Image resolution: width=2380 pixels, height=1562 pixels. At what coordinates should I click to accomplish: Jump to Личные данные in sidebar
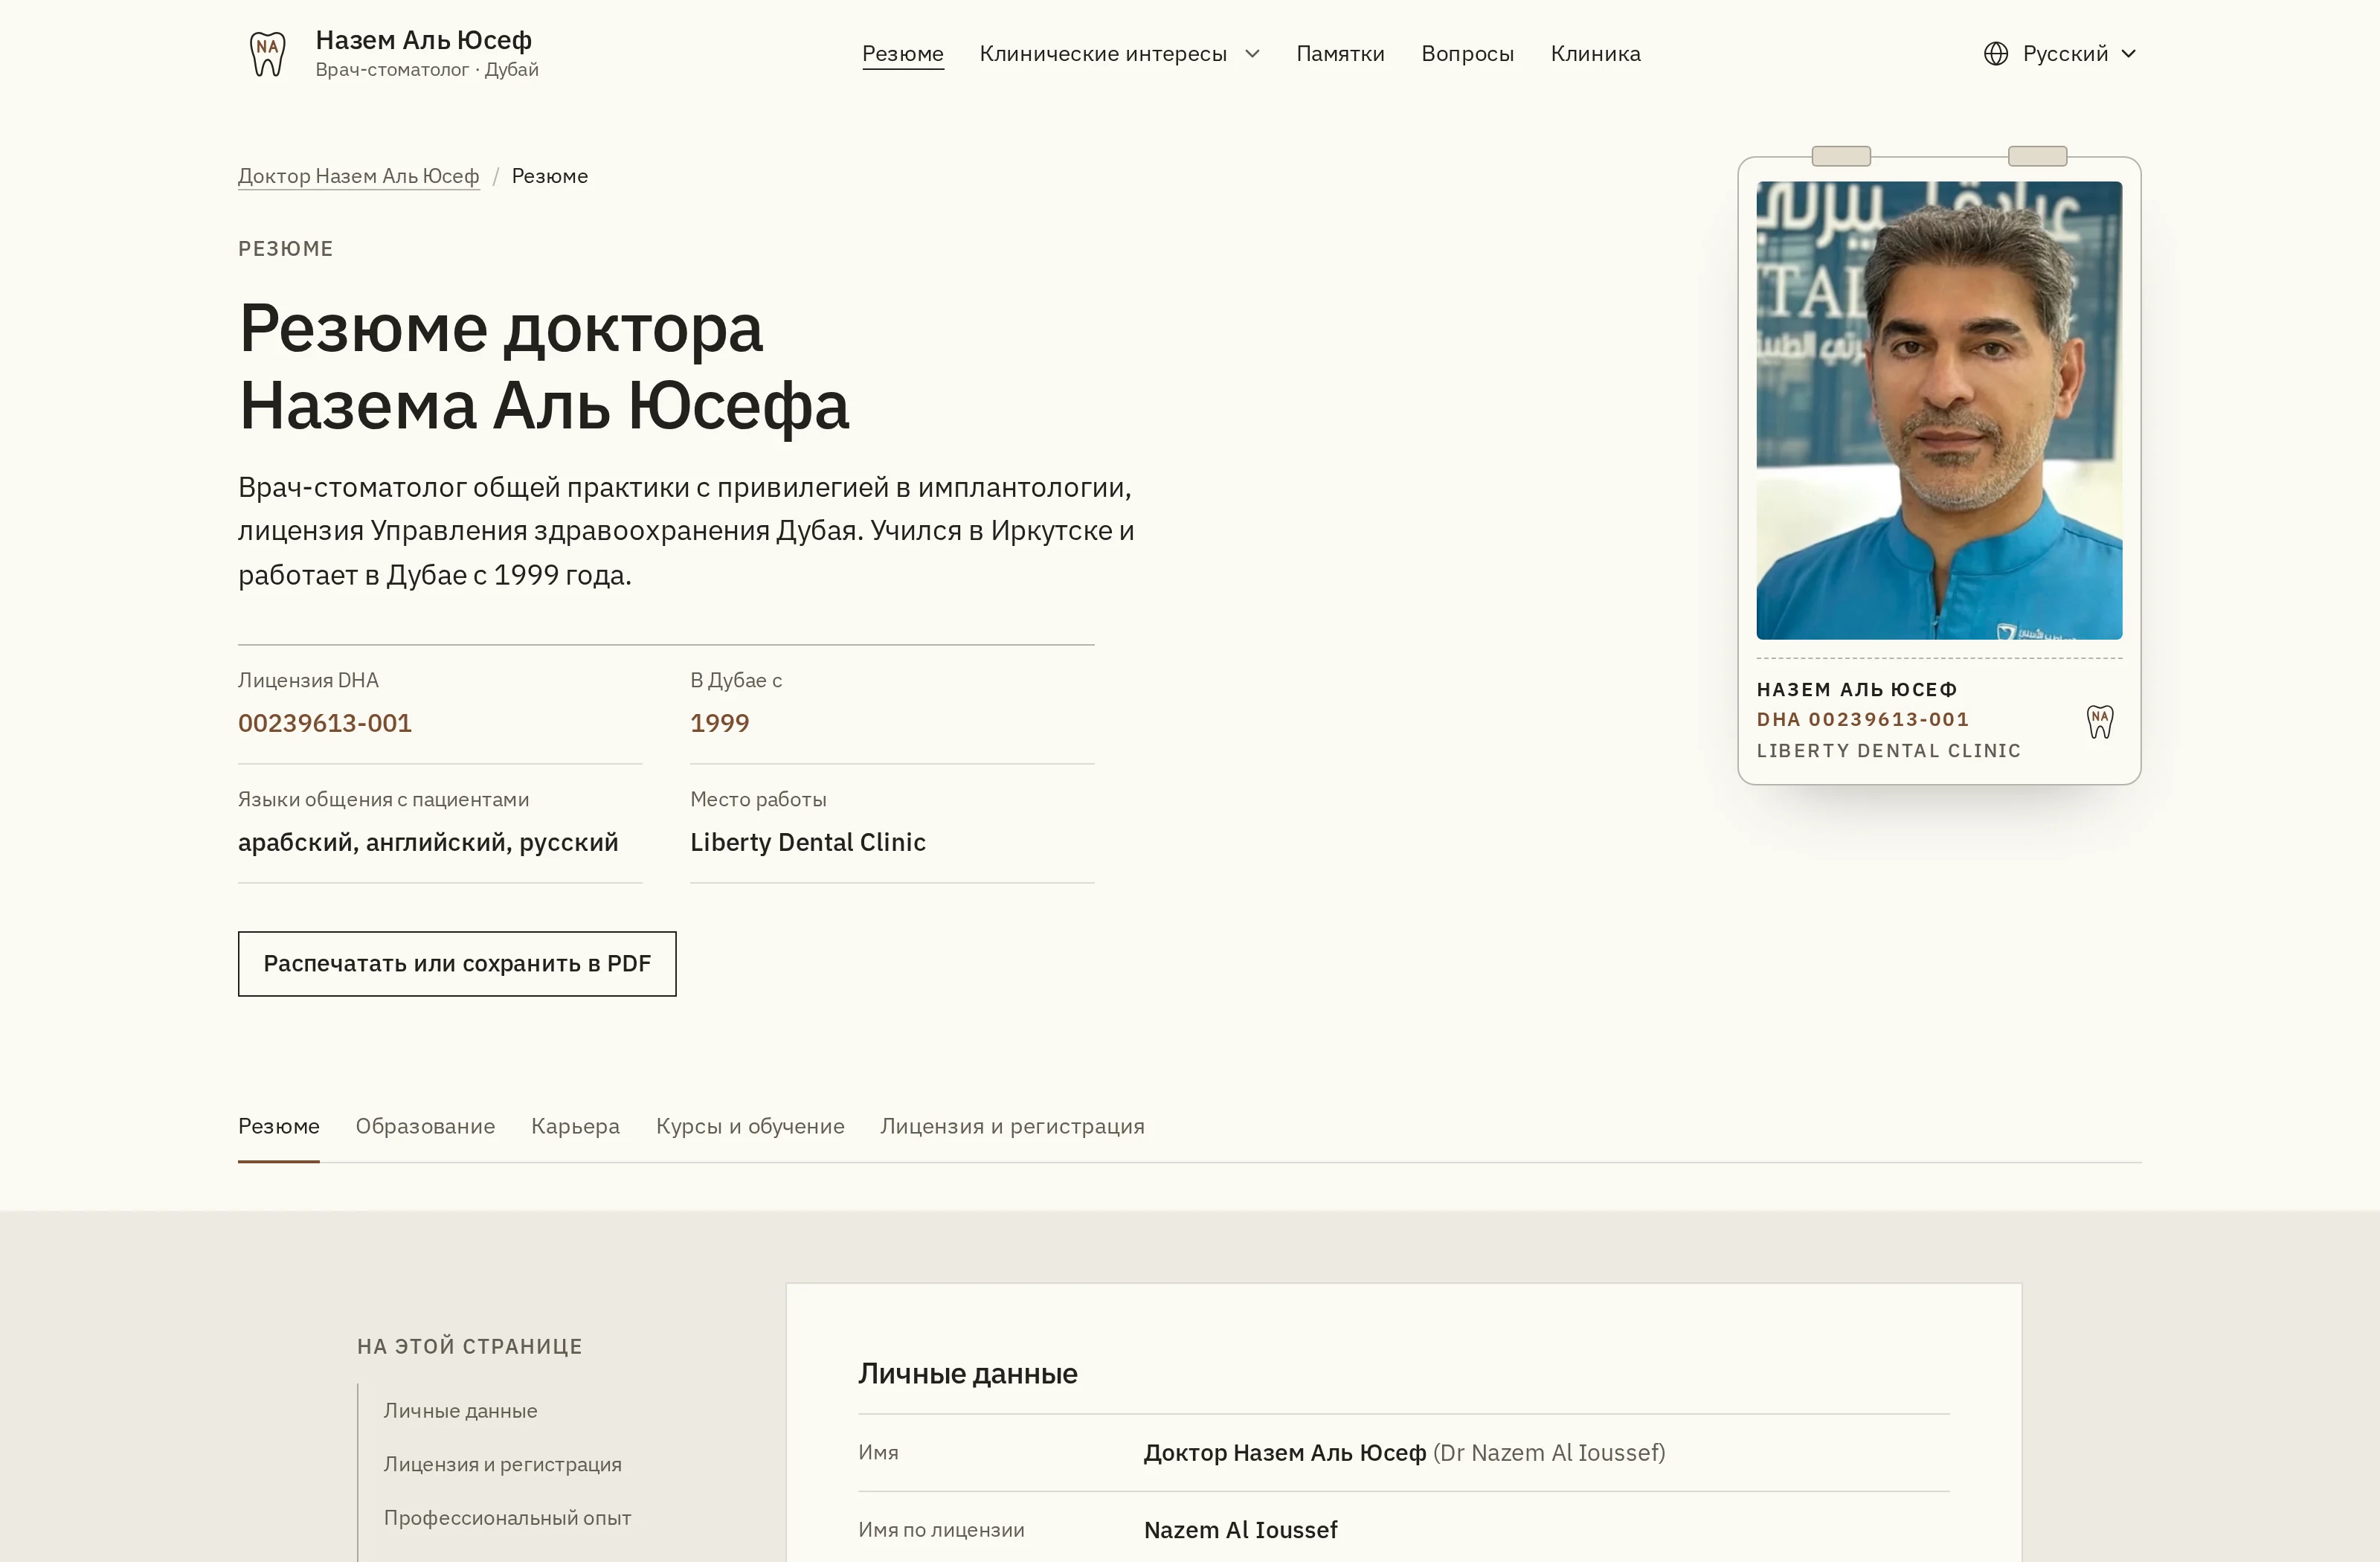click(460, 1410)
